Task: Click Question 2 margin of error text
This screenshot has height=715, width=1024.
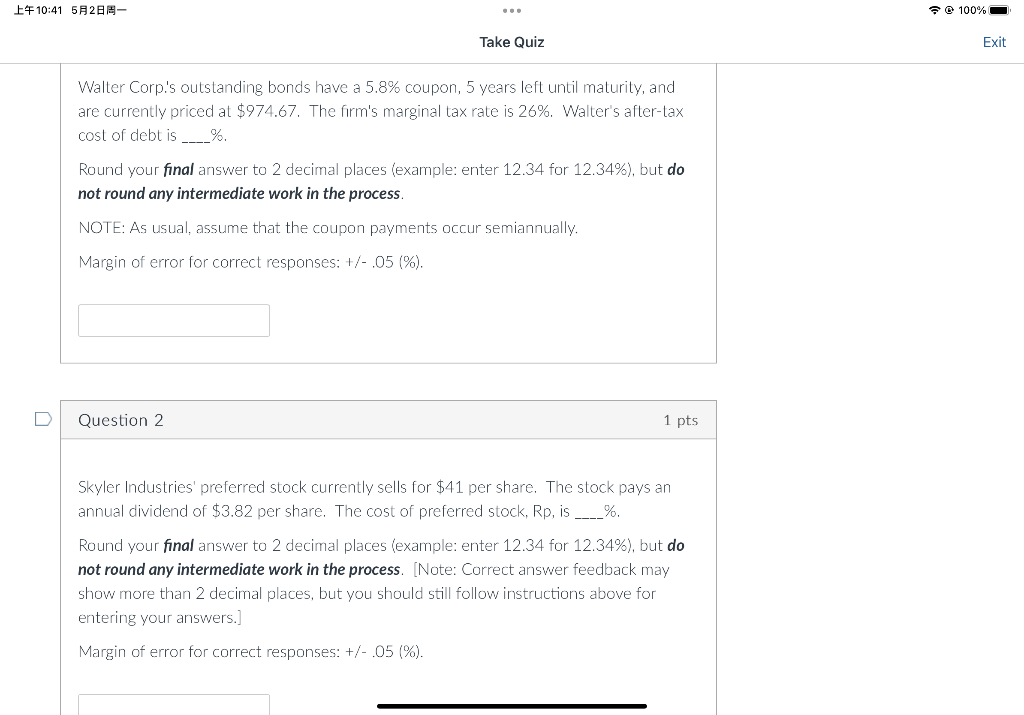Action: coord(251,652)
